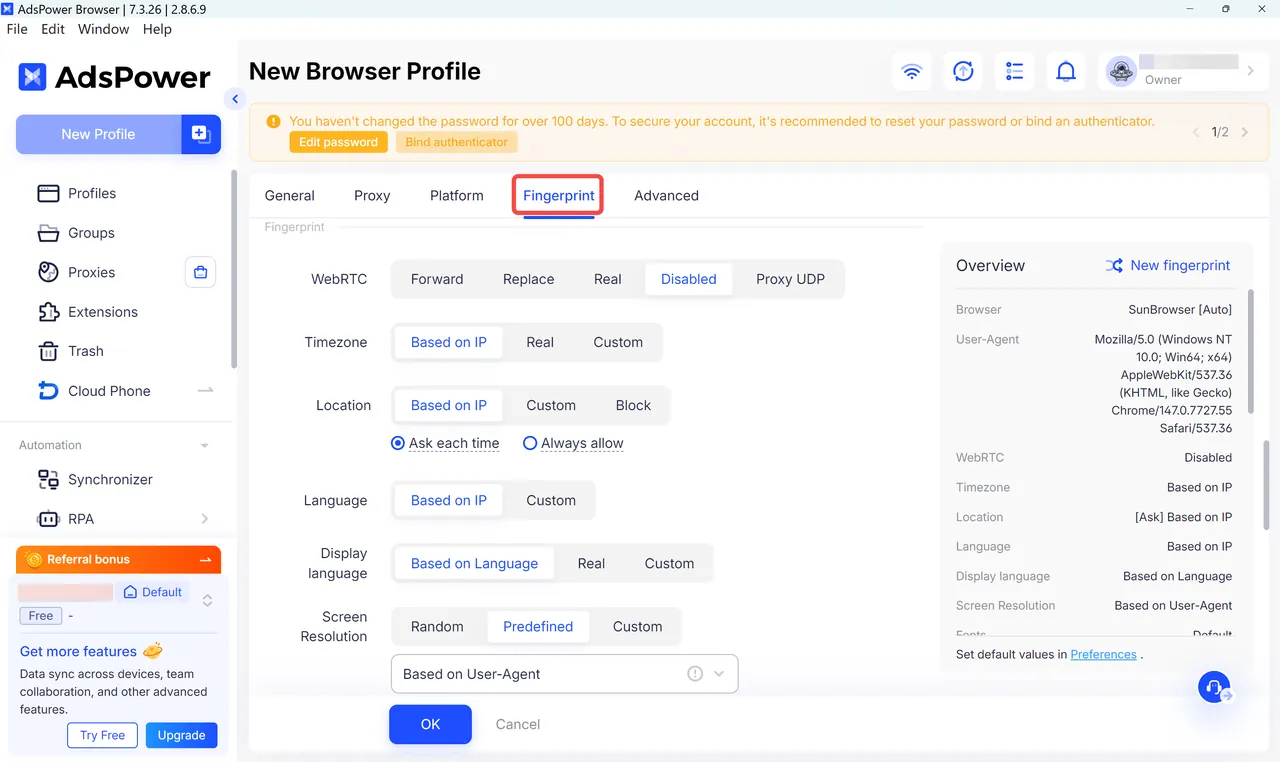Open the Edit menu
1280x762 pixels.
pyautogui.click(x=53, y=29)
